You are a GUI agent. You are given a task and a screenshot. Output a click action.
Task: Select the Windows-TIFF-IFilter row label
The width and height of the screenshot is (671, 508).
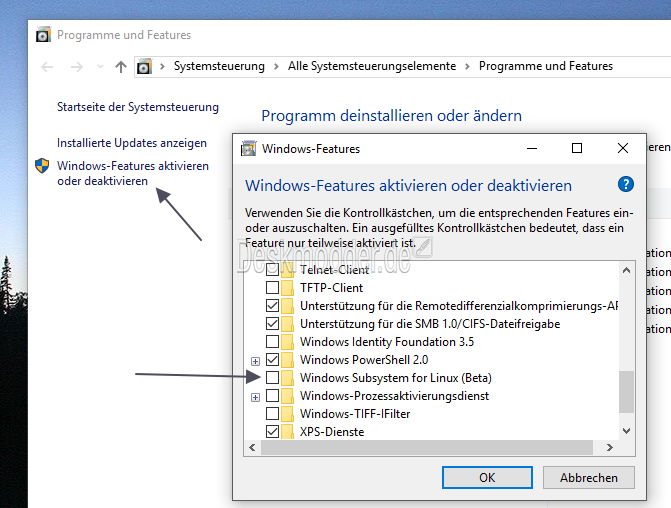(x=355, y=414)
